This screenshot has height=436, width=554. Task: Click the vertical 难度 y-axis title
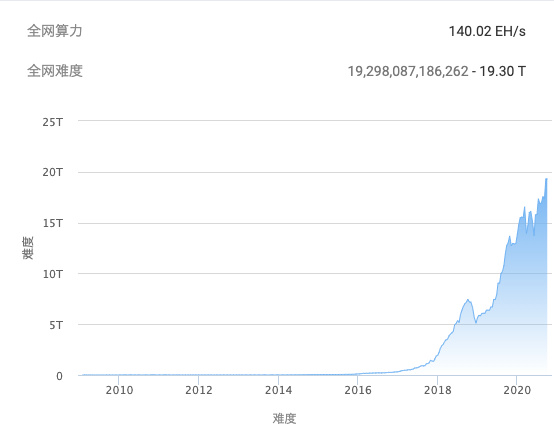click(28, 248)
